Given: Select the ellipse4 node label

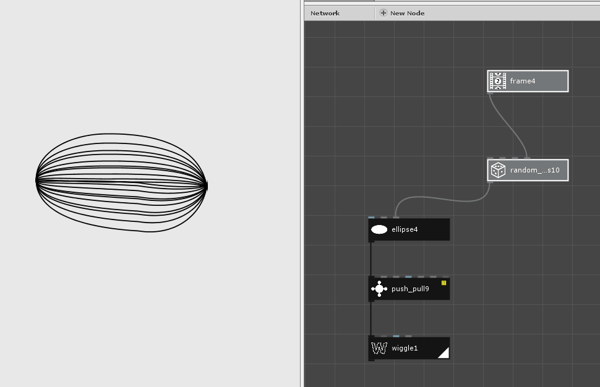Looking at the screenshot, I should (404, 230).
